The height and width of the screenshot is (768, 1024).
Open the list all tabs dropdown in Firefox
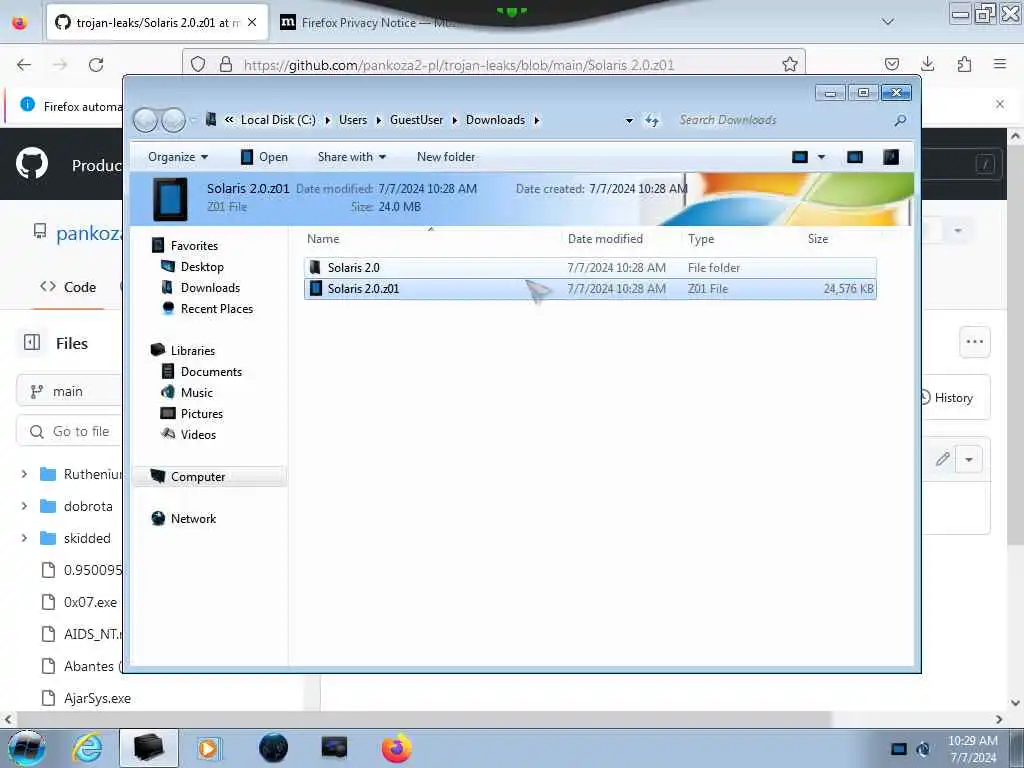888,22
